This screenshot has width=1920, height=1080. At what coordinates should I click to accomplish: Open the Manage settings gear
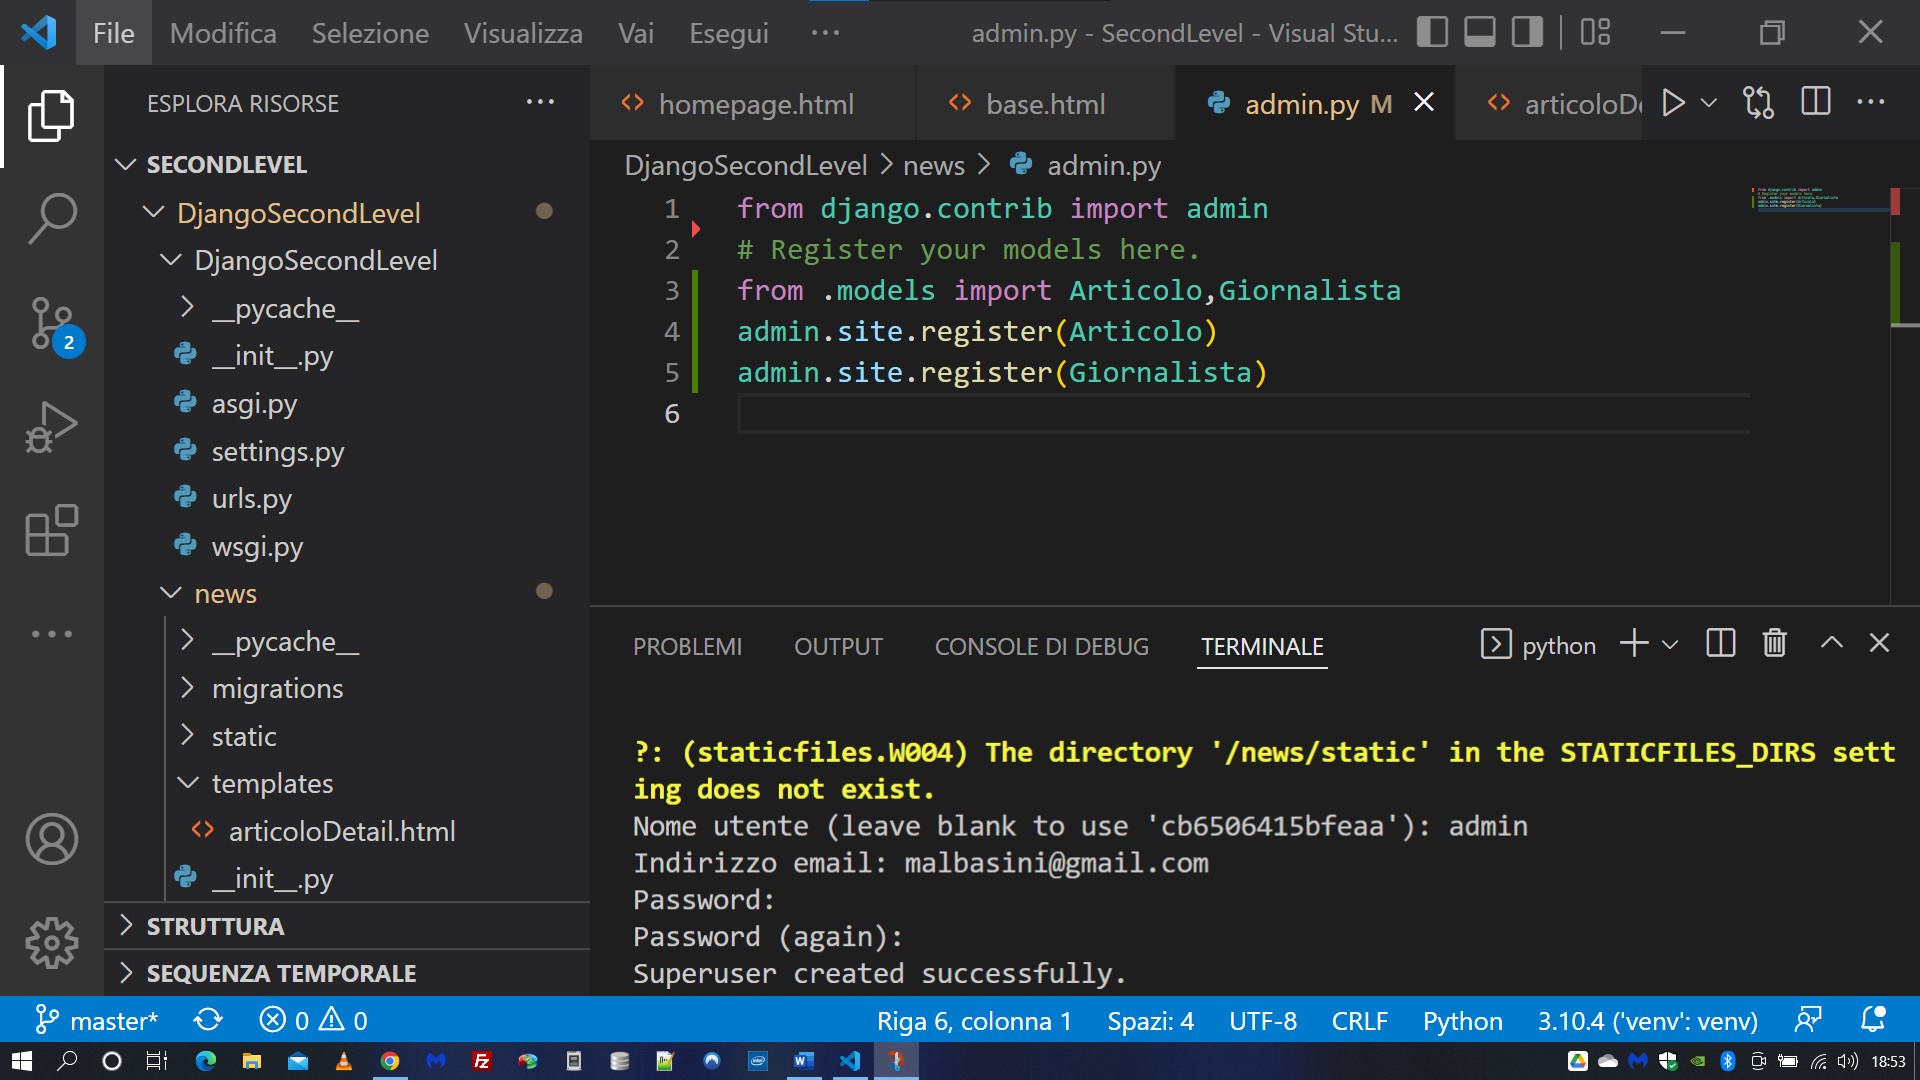[51, 942]
